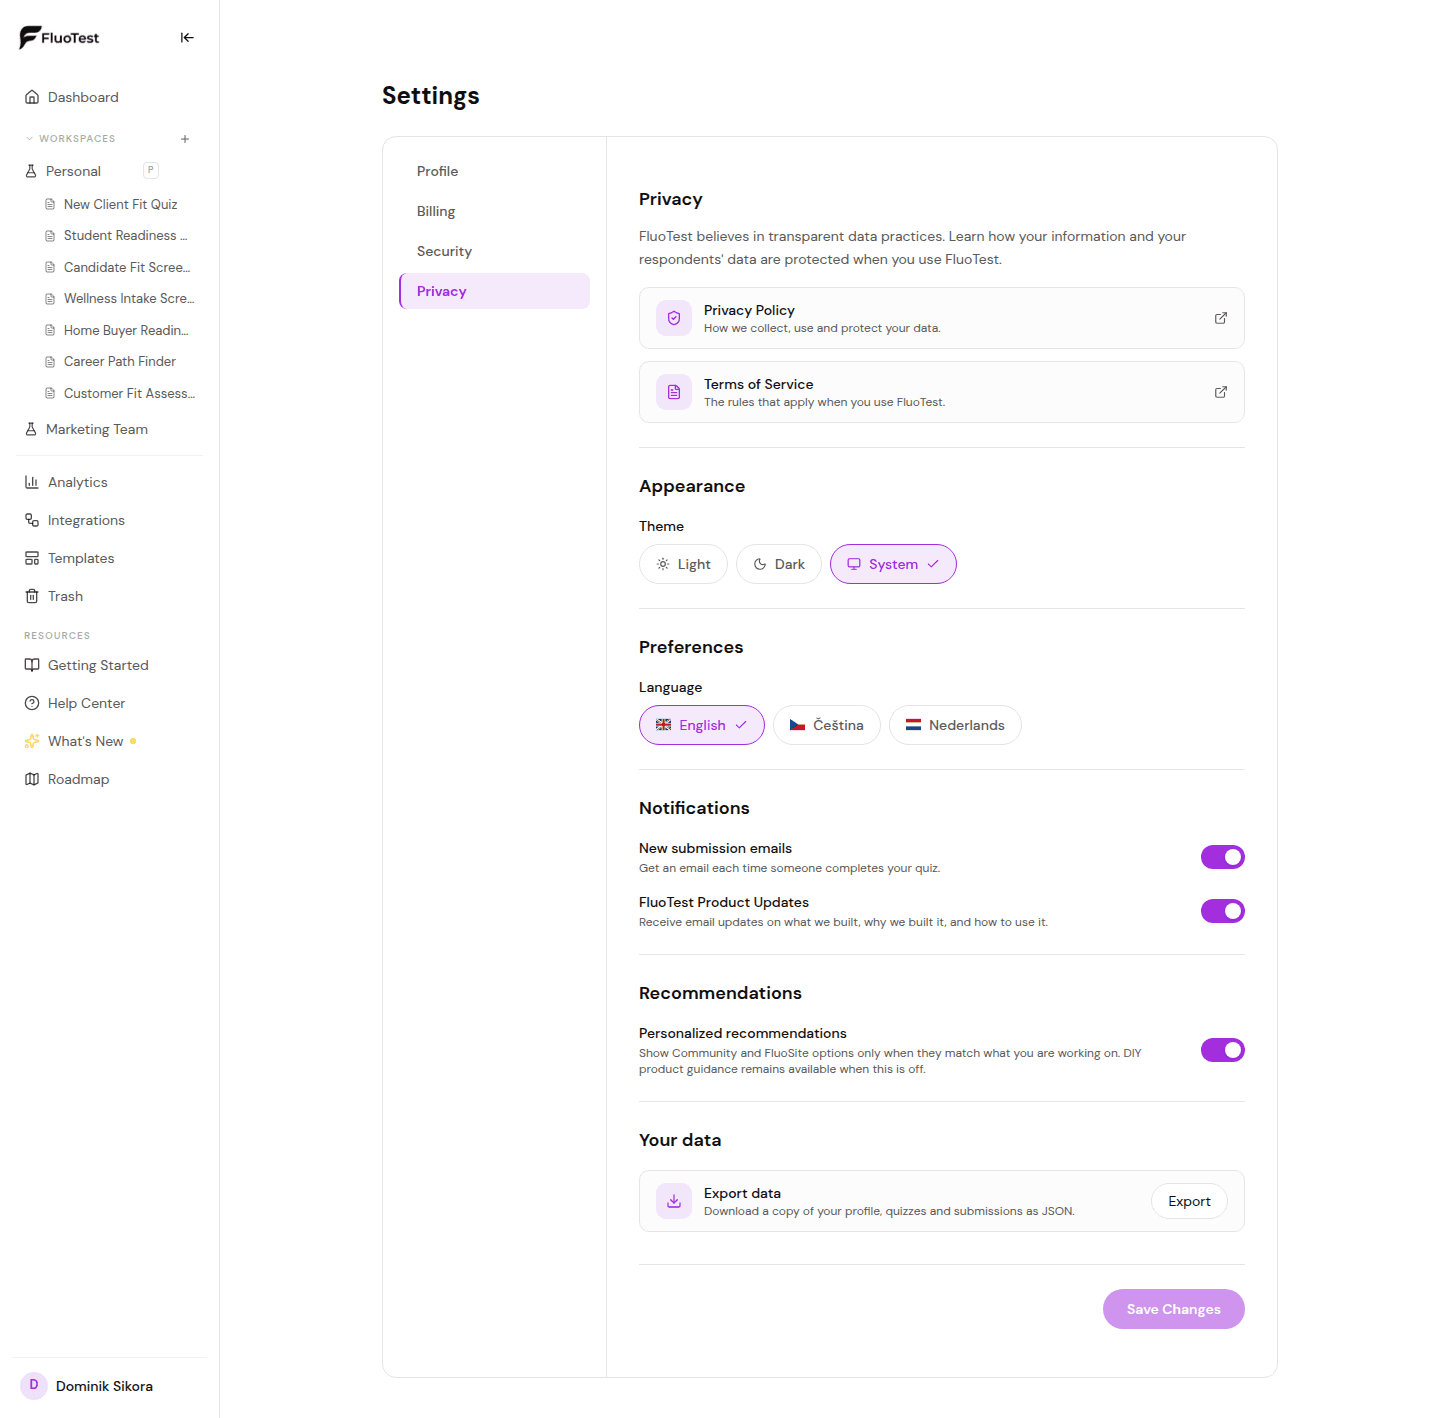The height and width of the screenshot is (1418, 1440).
Task: Click the FluoTest logo
Action: tap(59, 38)
